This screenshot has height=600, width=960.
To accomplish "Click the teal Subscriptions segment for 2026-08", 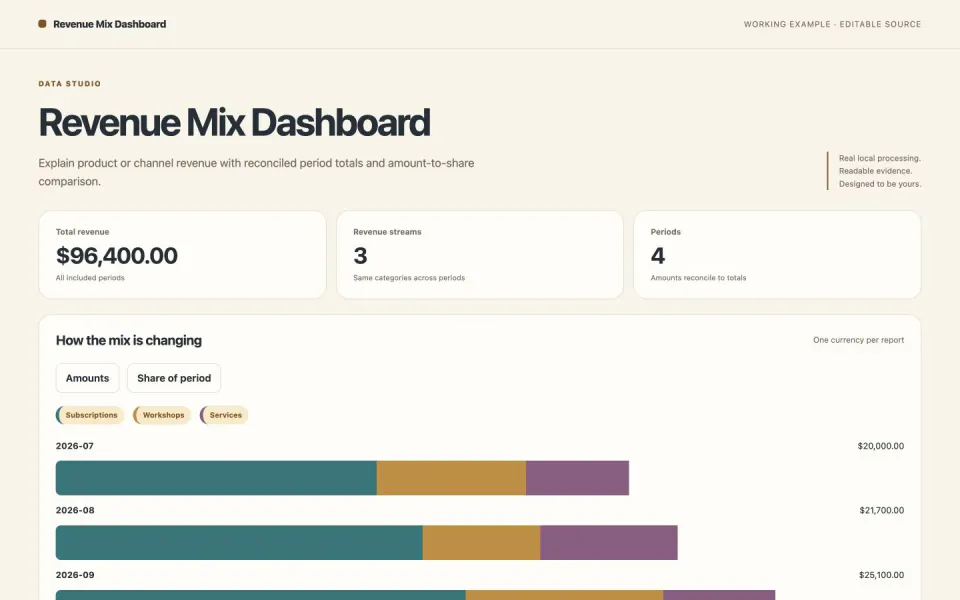I will tap(239, 542).
